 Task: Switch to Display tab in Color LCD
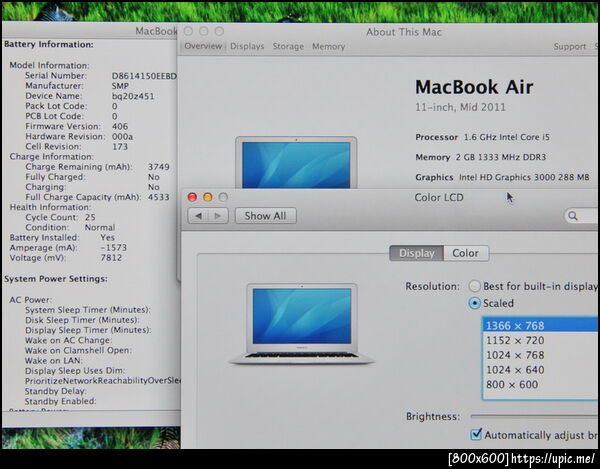pos(417,253)
